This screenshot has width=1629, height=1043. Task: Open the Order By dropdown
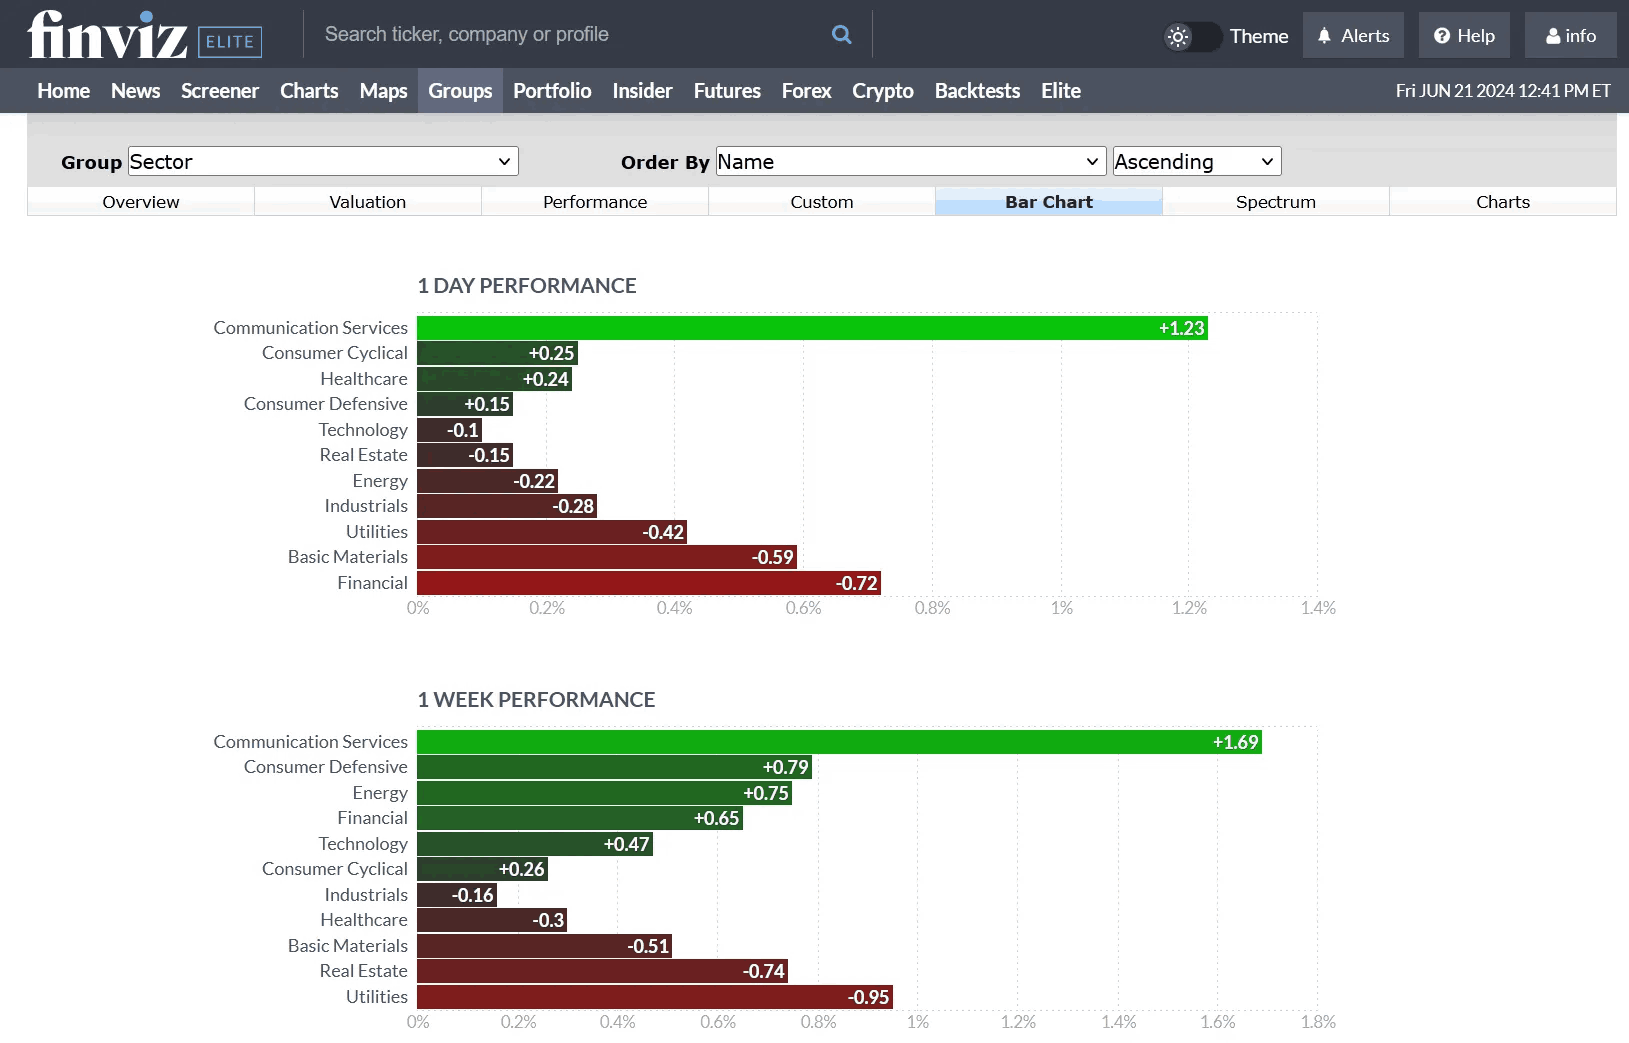coord(909,161)
